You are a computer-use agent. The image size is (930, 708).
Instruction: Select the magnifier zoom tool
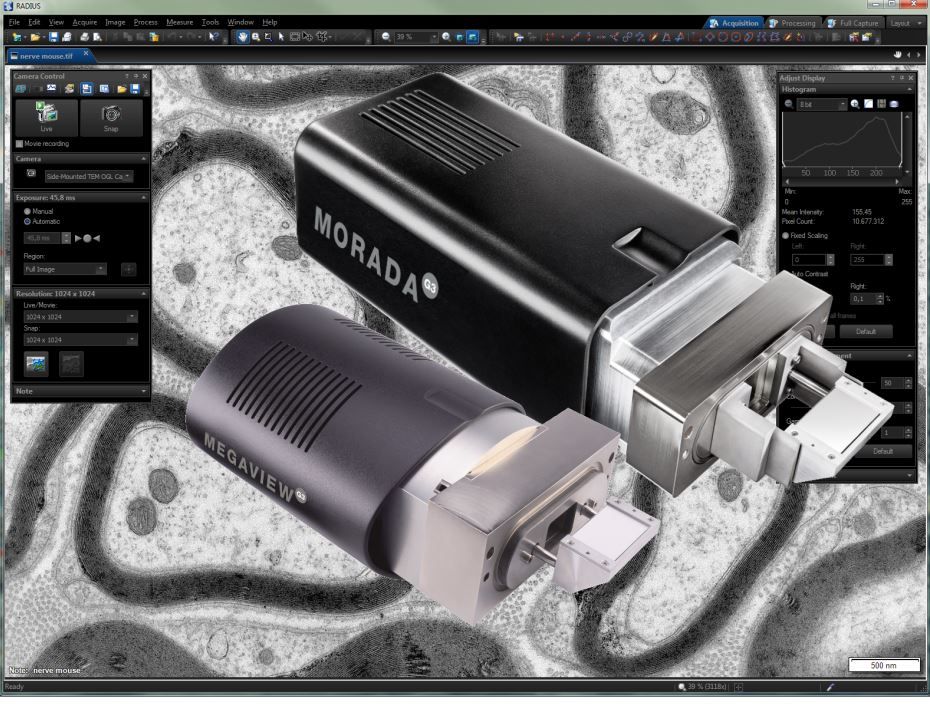pyautogui.click(x=256, y=37)
